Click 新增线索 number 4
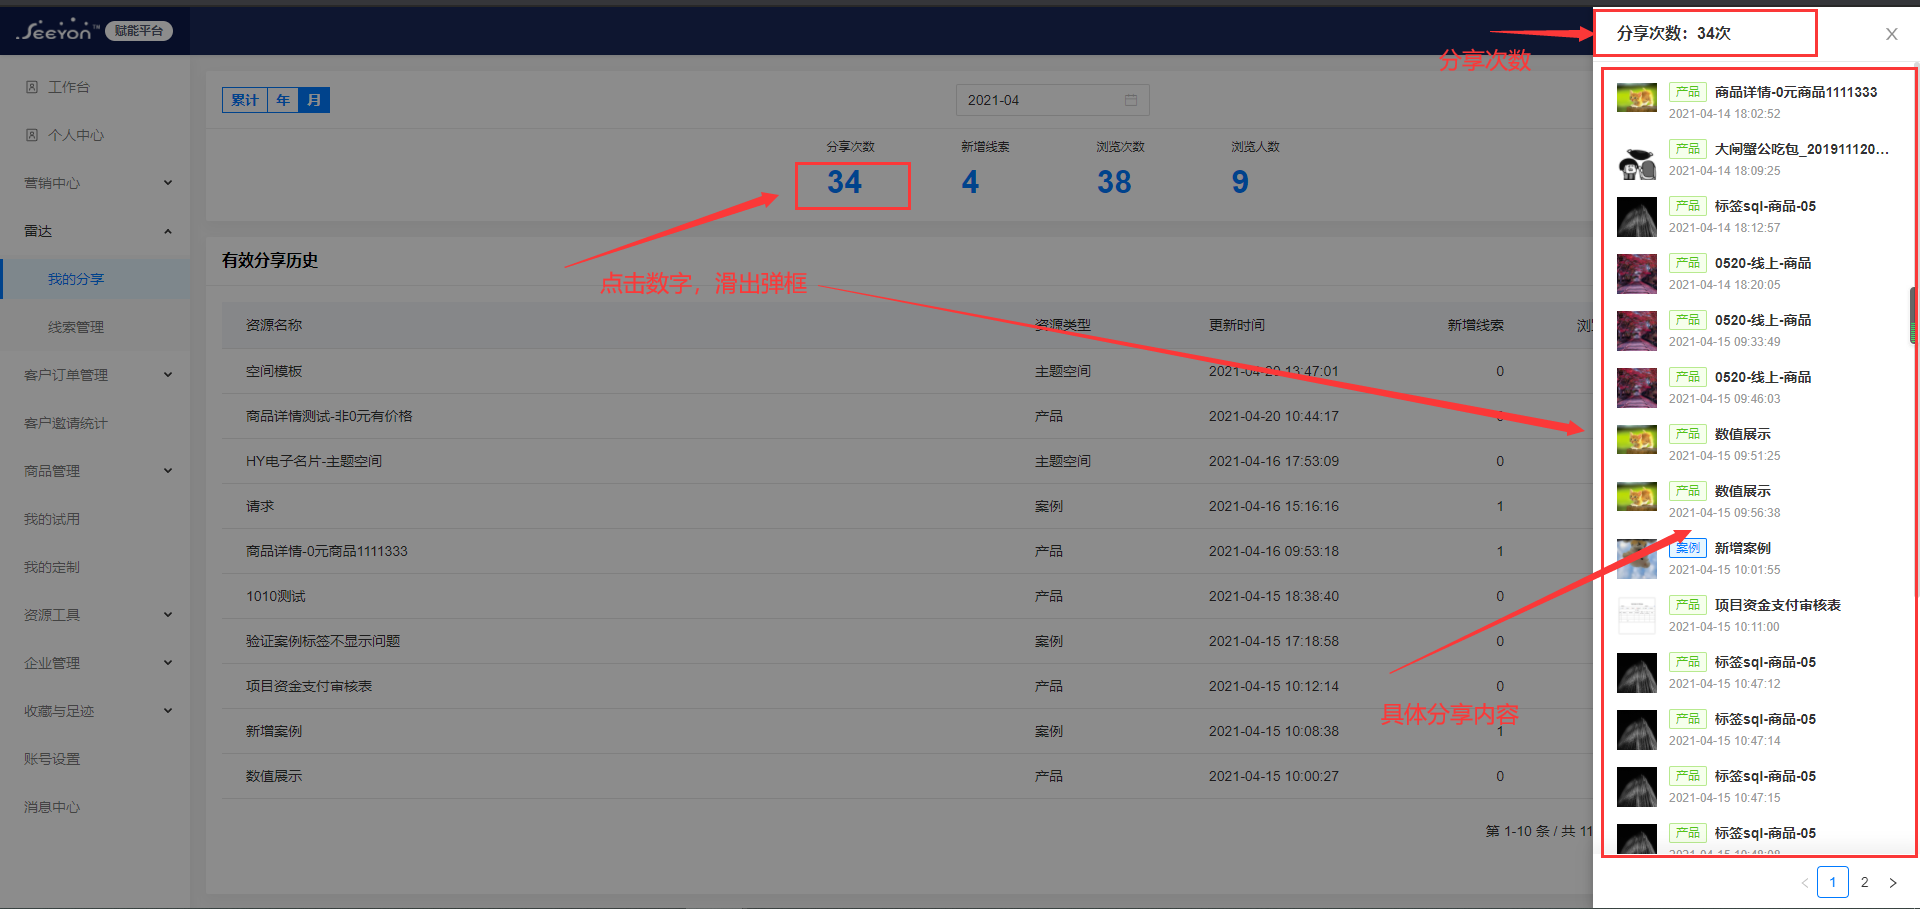Viewport: 1920px width, 909px height. (970, 182)
